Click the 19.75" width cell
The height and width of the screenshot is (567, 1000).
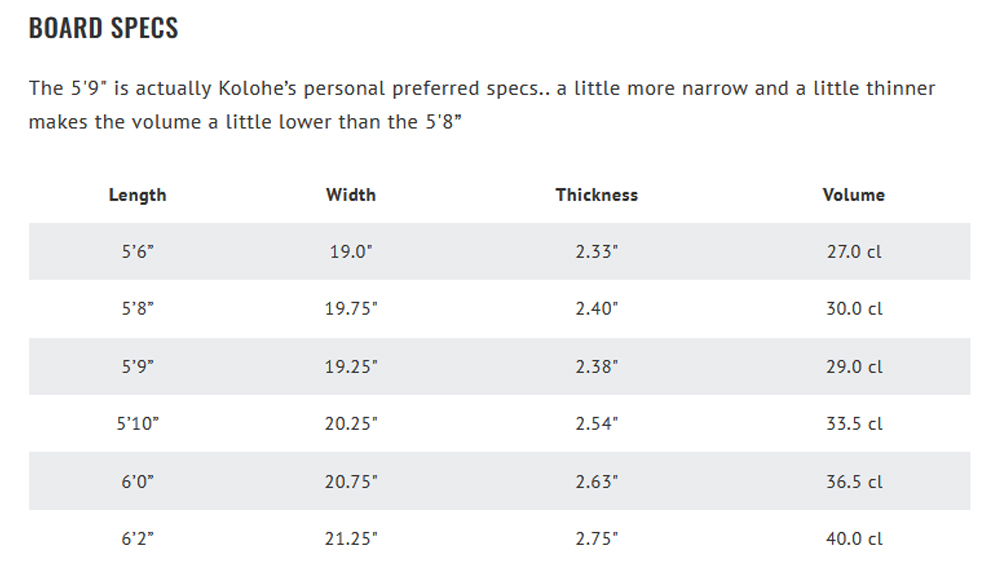click(x=351, y=309)
